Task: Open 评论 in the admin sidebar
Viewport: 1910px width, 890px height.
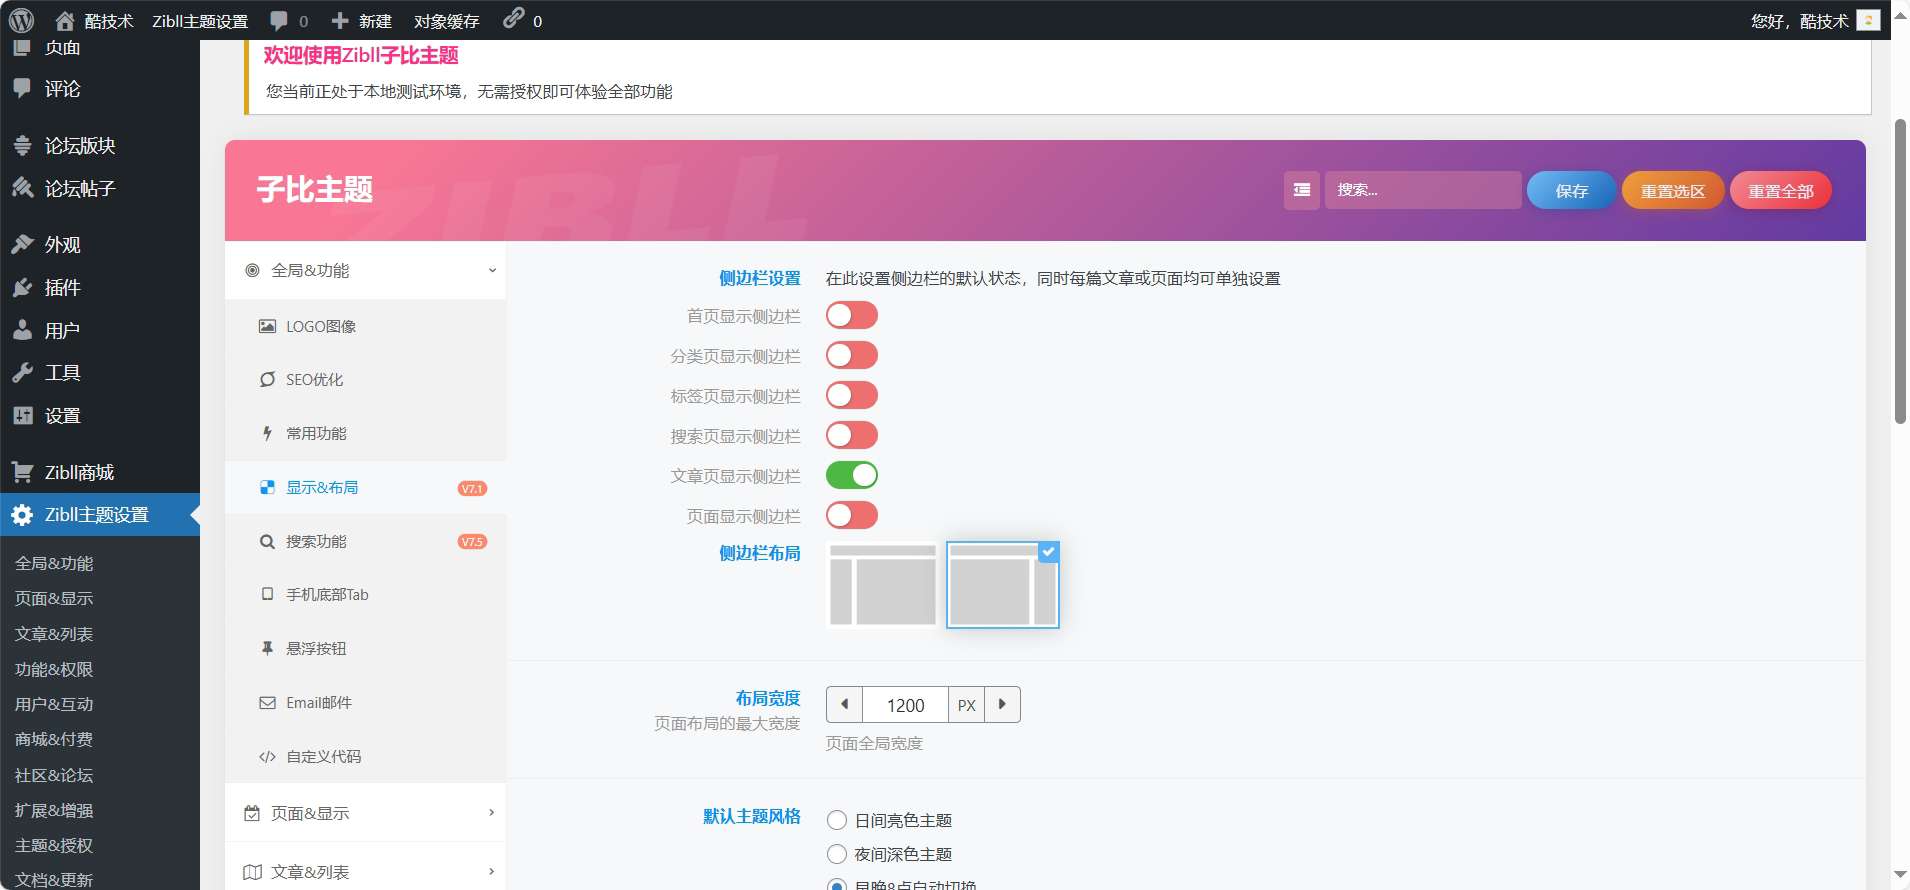Action: (x=62, y=89)
